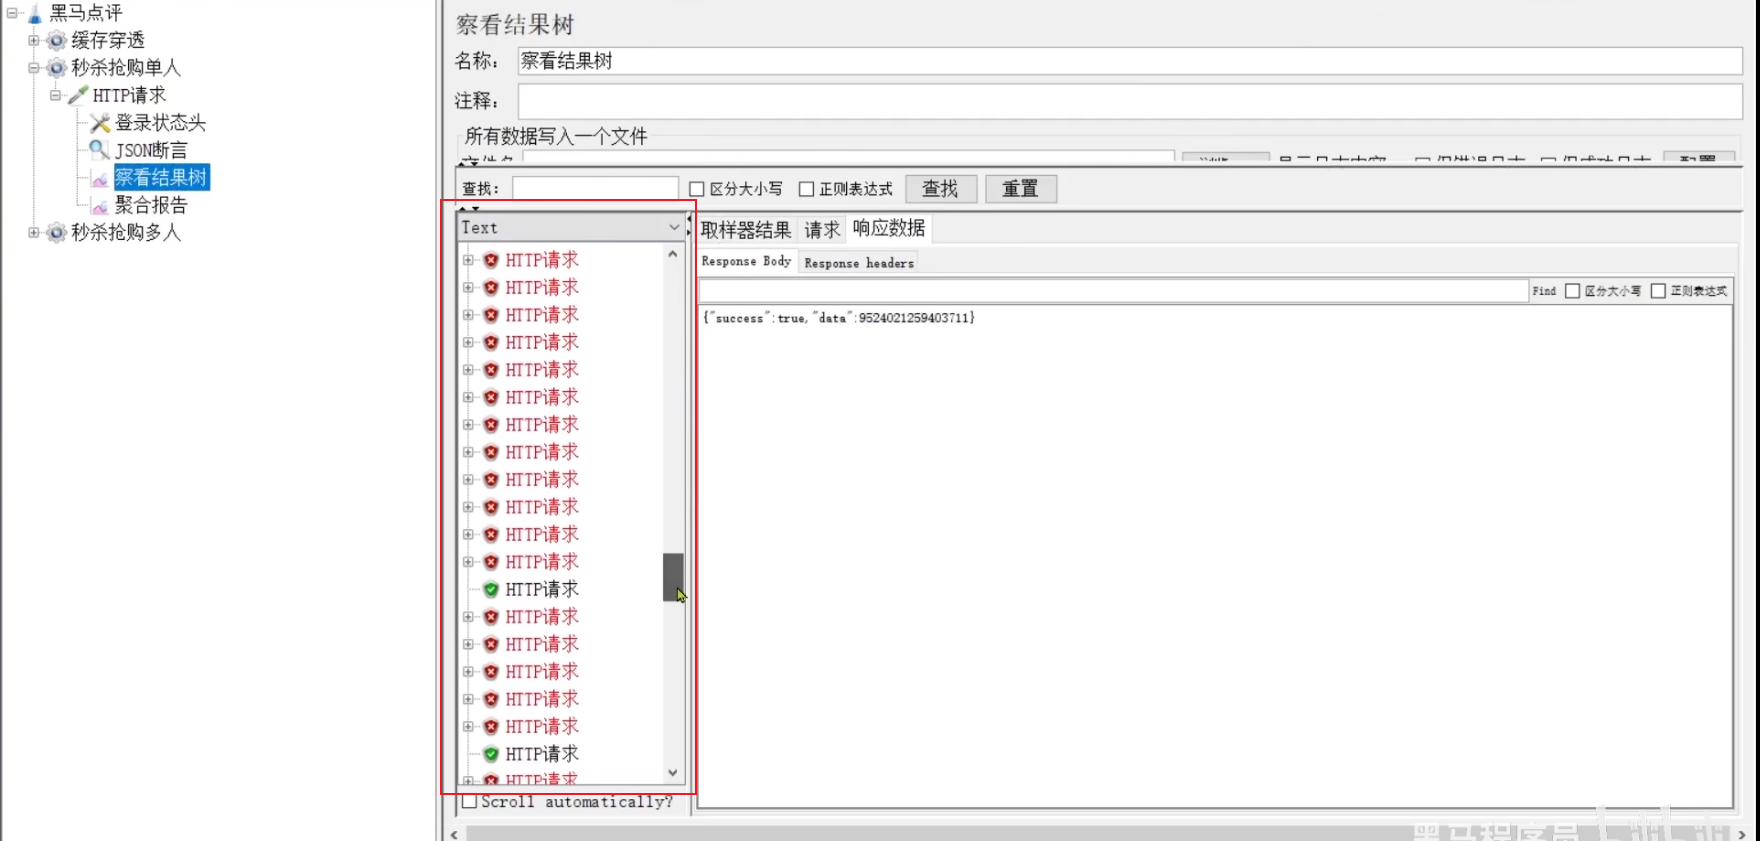Select the Response Body sub-tab

click(x=746, y=262)
